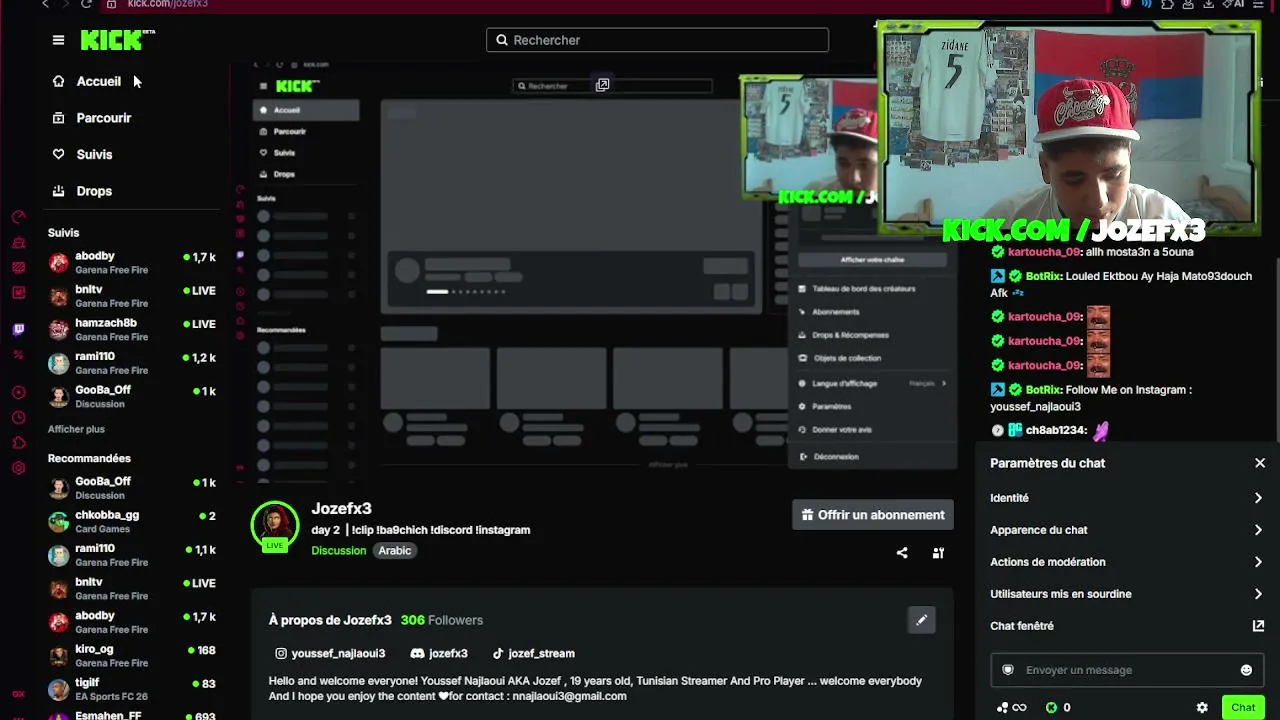Click the green Kicks balance icon

[x=1051, y=708]
